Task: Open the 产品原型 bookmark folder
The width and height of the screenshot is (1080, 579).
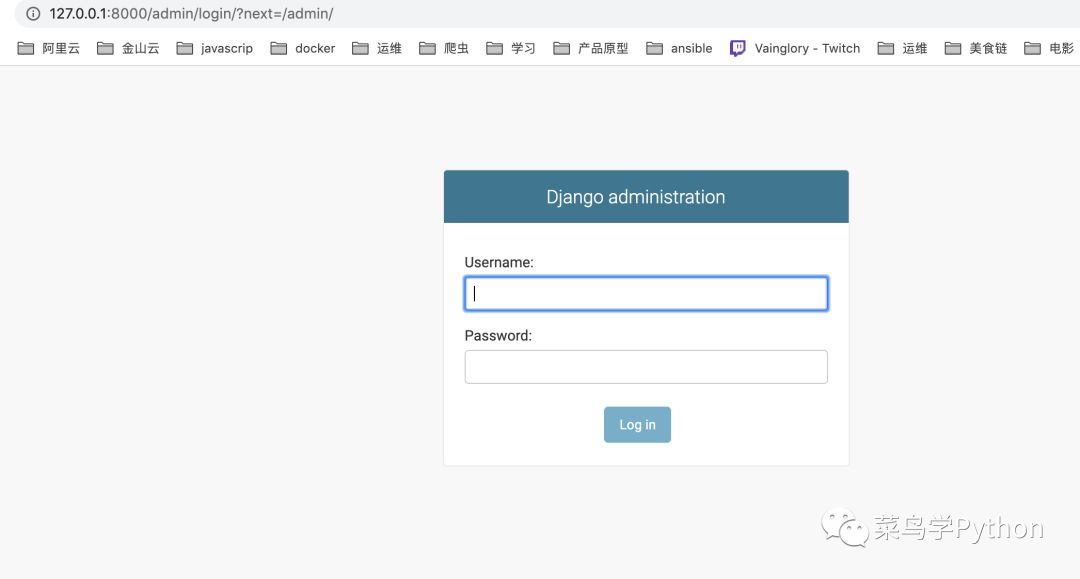Action: (x=590, y=48)
